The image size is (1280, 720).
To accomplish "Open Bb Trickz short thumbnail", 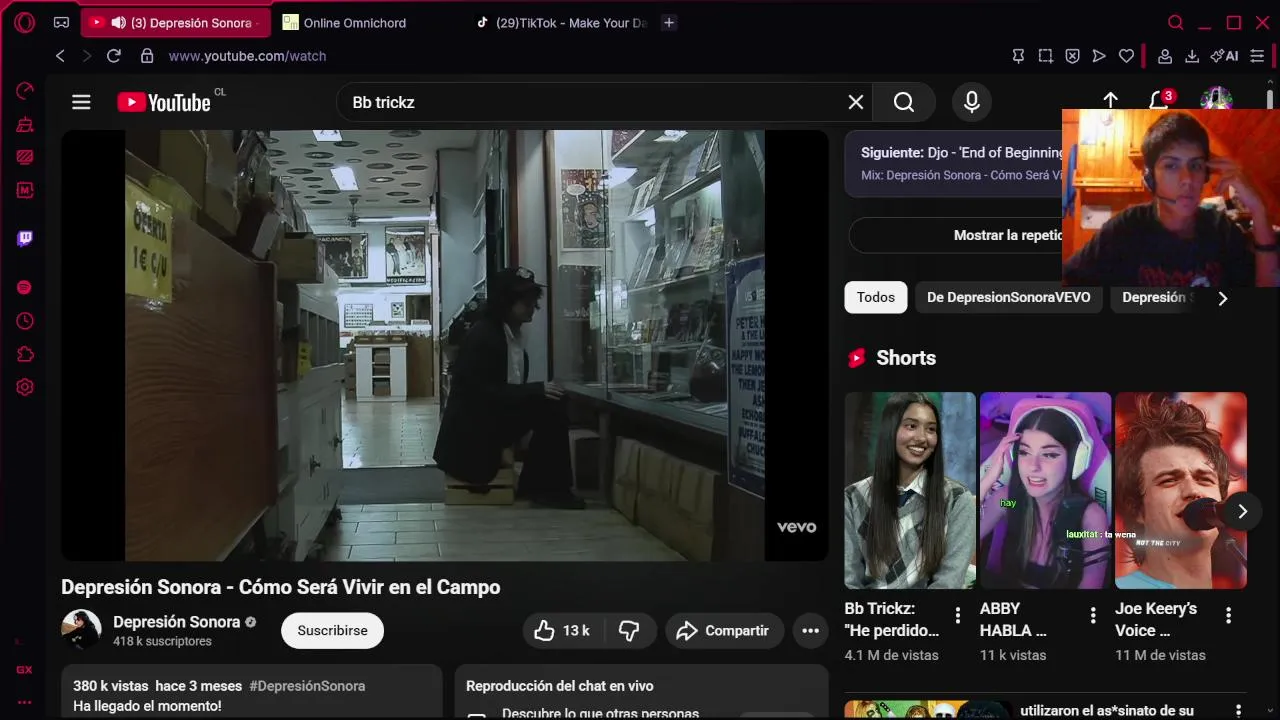I will click(910, 490).
